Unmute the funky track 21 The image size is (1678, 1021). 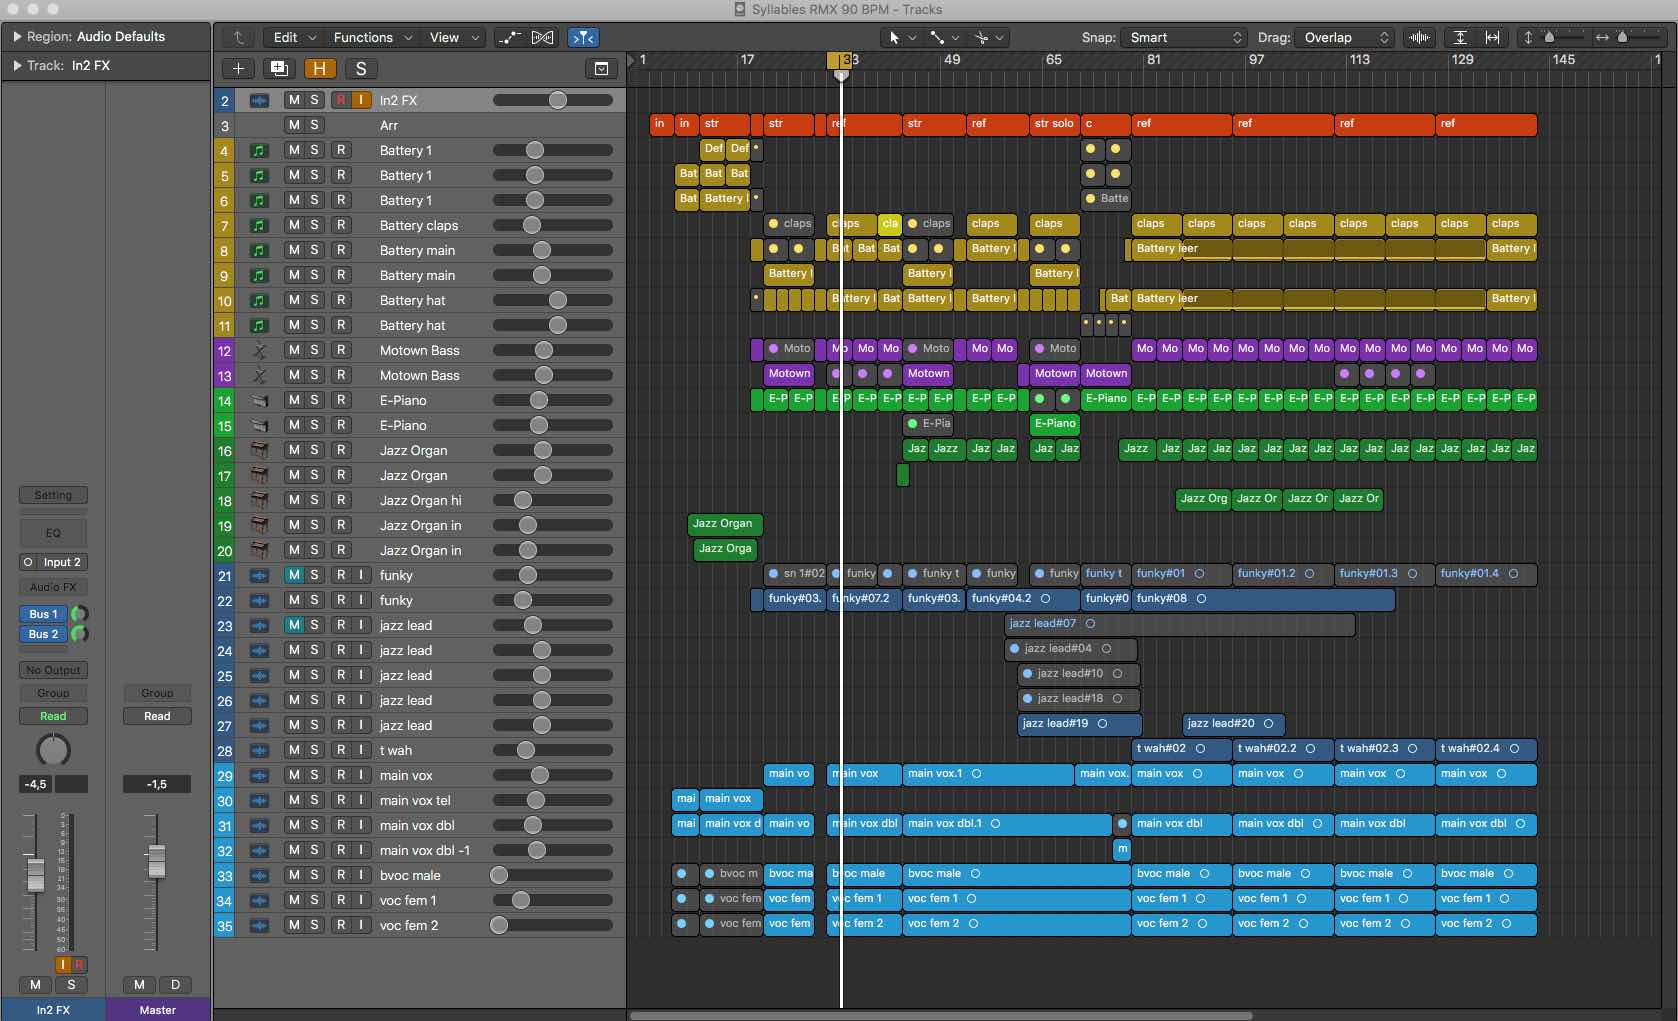294,575
